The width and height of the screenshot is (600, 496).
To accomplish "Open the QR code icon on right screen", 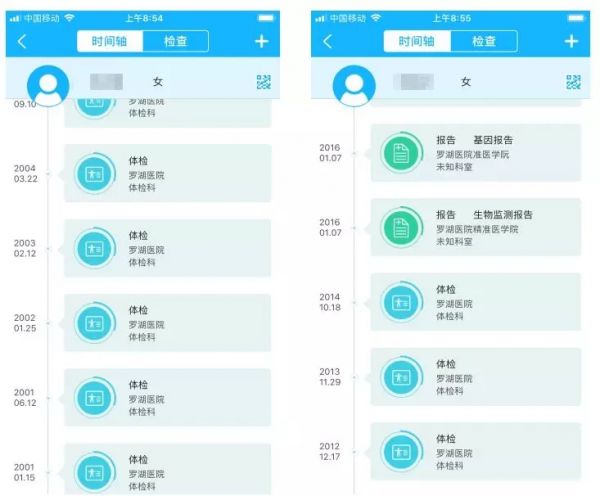I will tap(573, 82).
